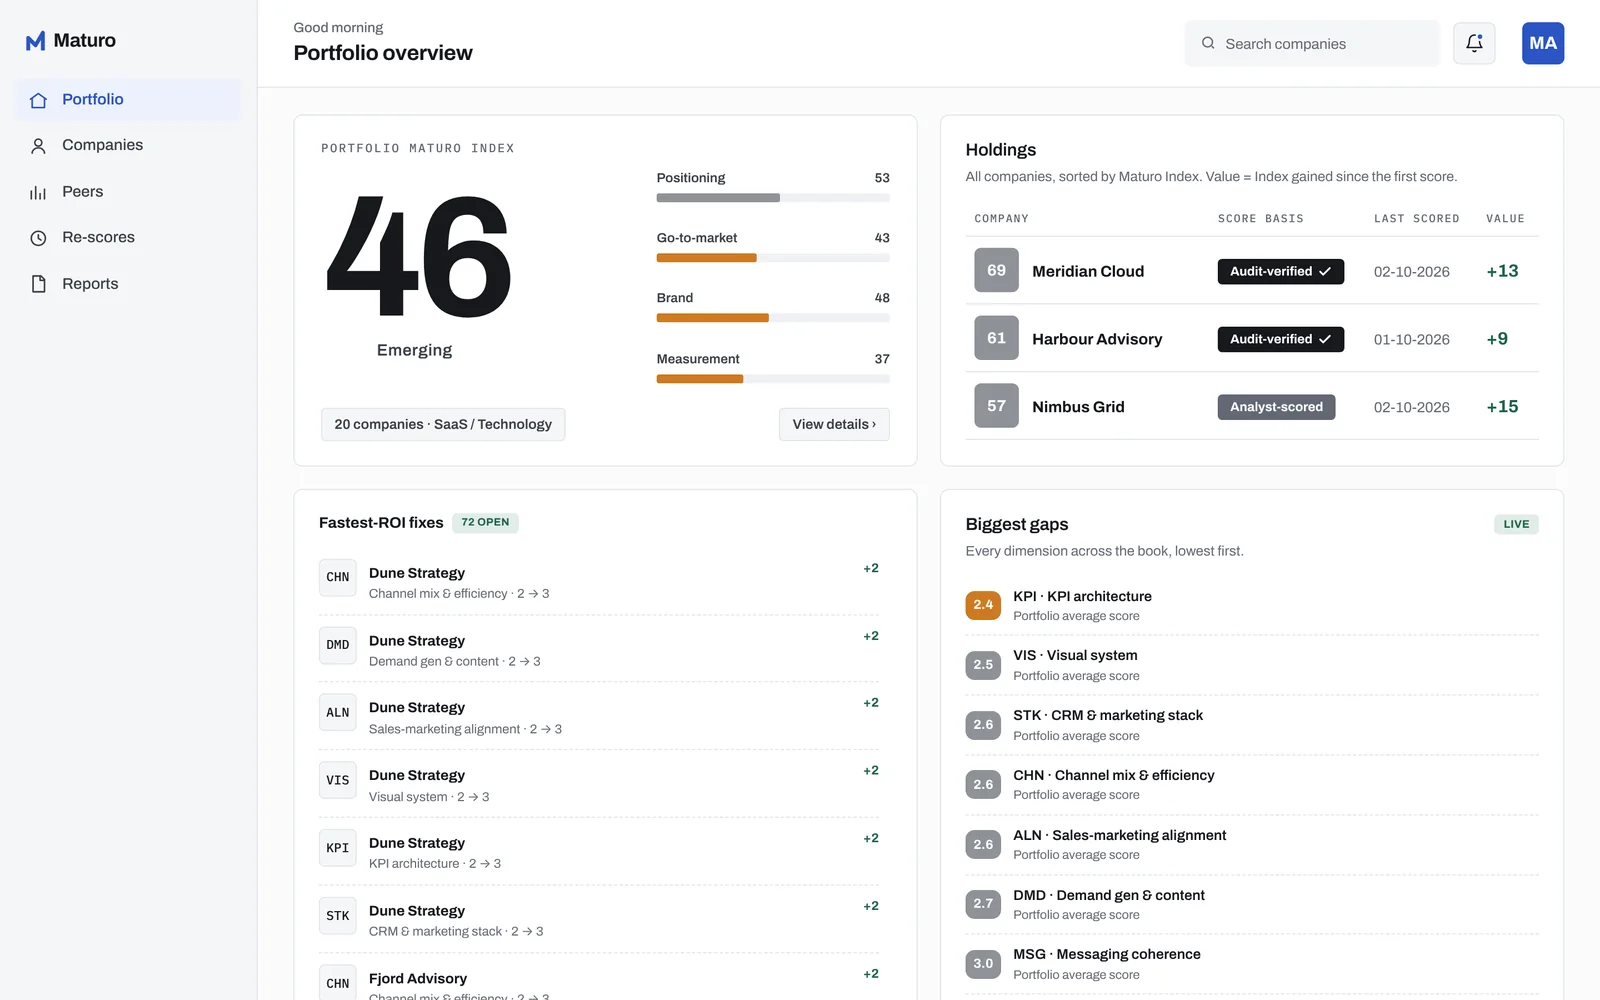Select the Nimbus Grid company name
Screen dimensions: 1600x1000
coord(1078,407)
